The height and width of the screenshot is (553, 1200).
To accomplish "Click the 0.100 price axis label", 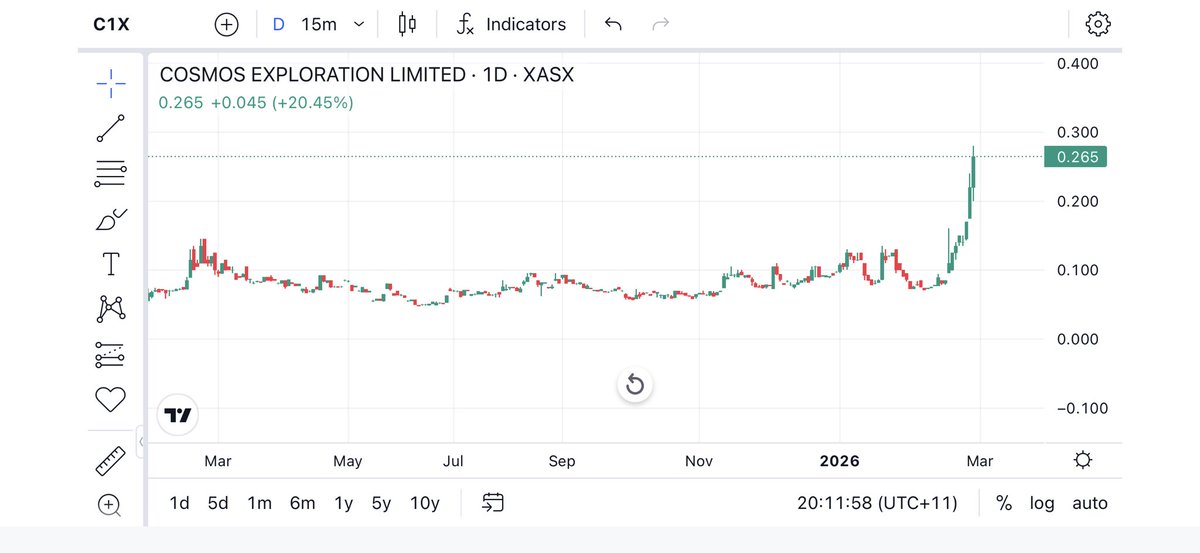I will click(1078, 270).
